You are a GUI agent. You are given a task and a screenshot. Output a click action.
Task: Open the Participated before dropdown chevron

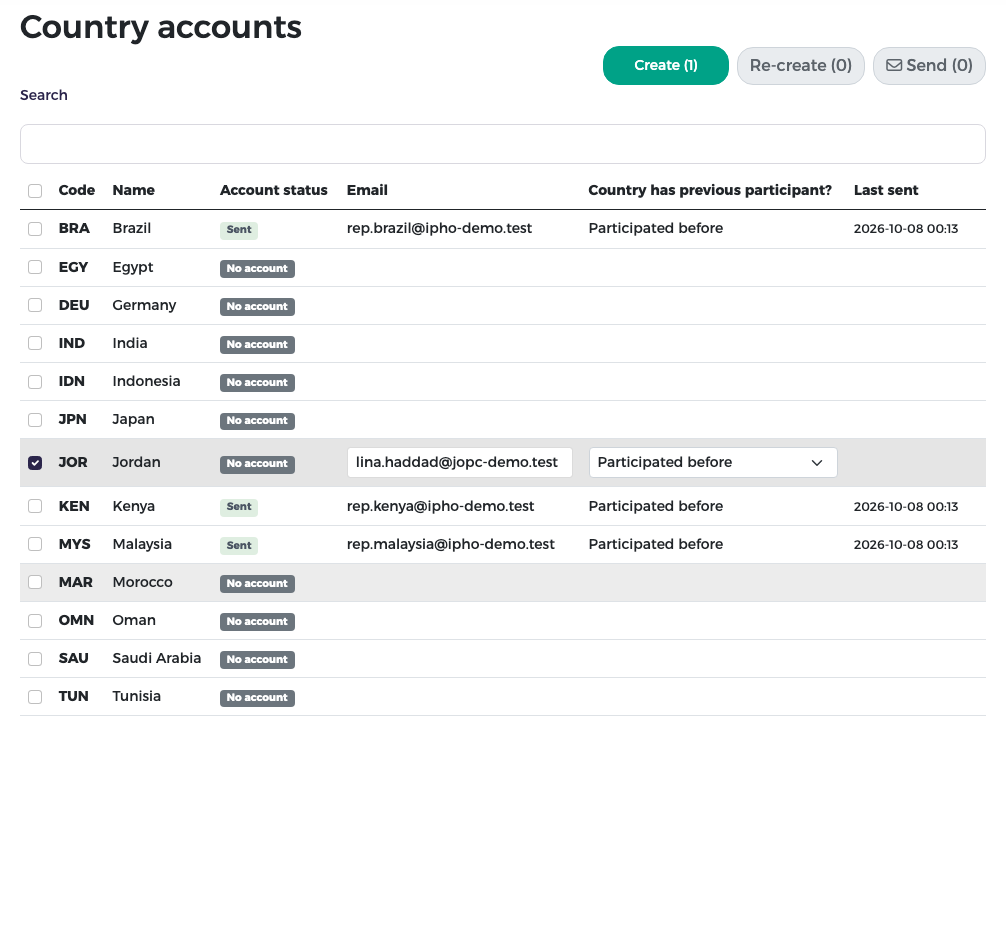point(816,463)
